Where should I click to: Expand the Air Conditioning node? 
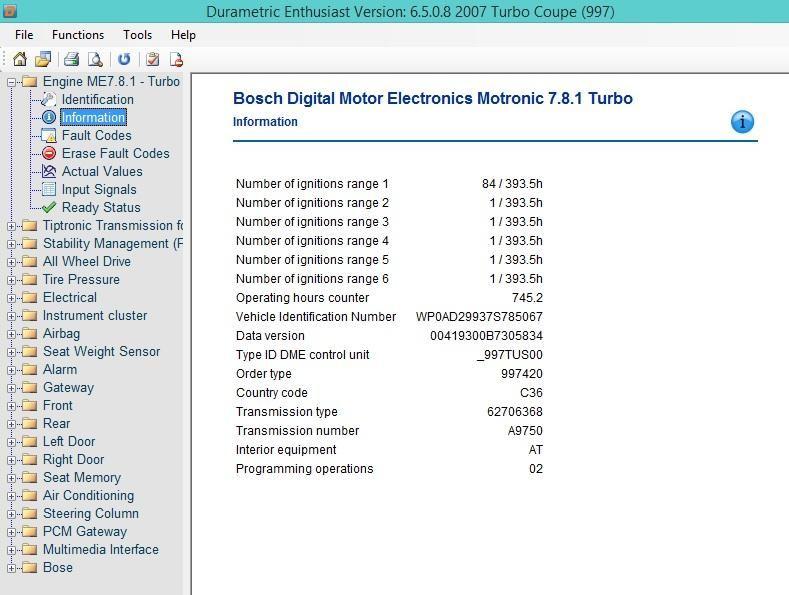point(11,496)
